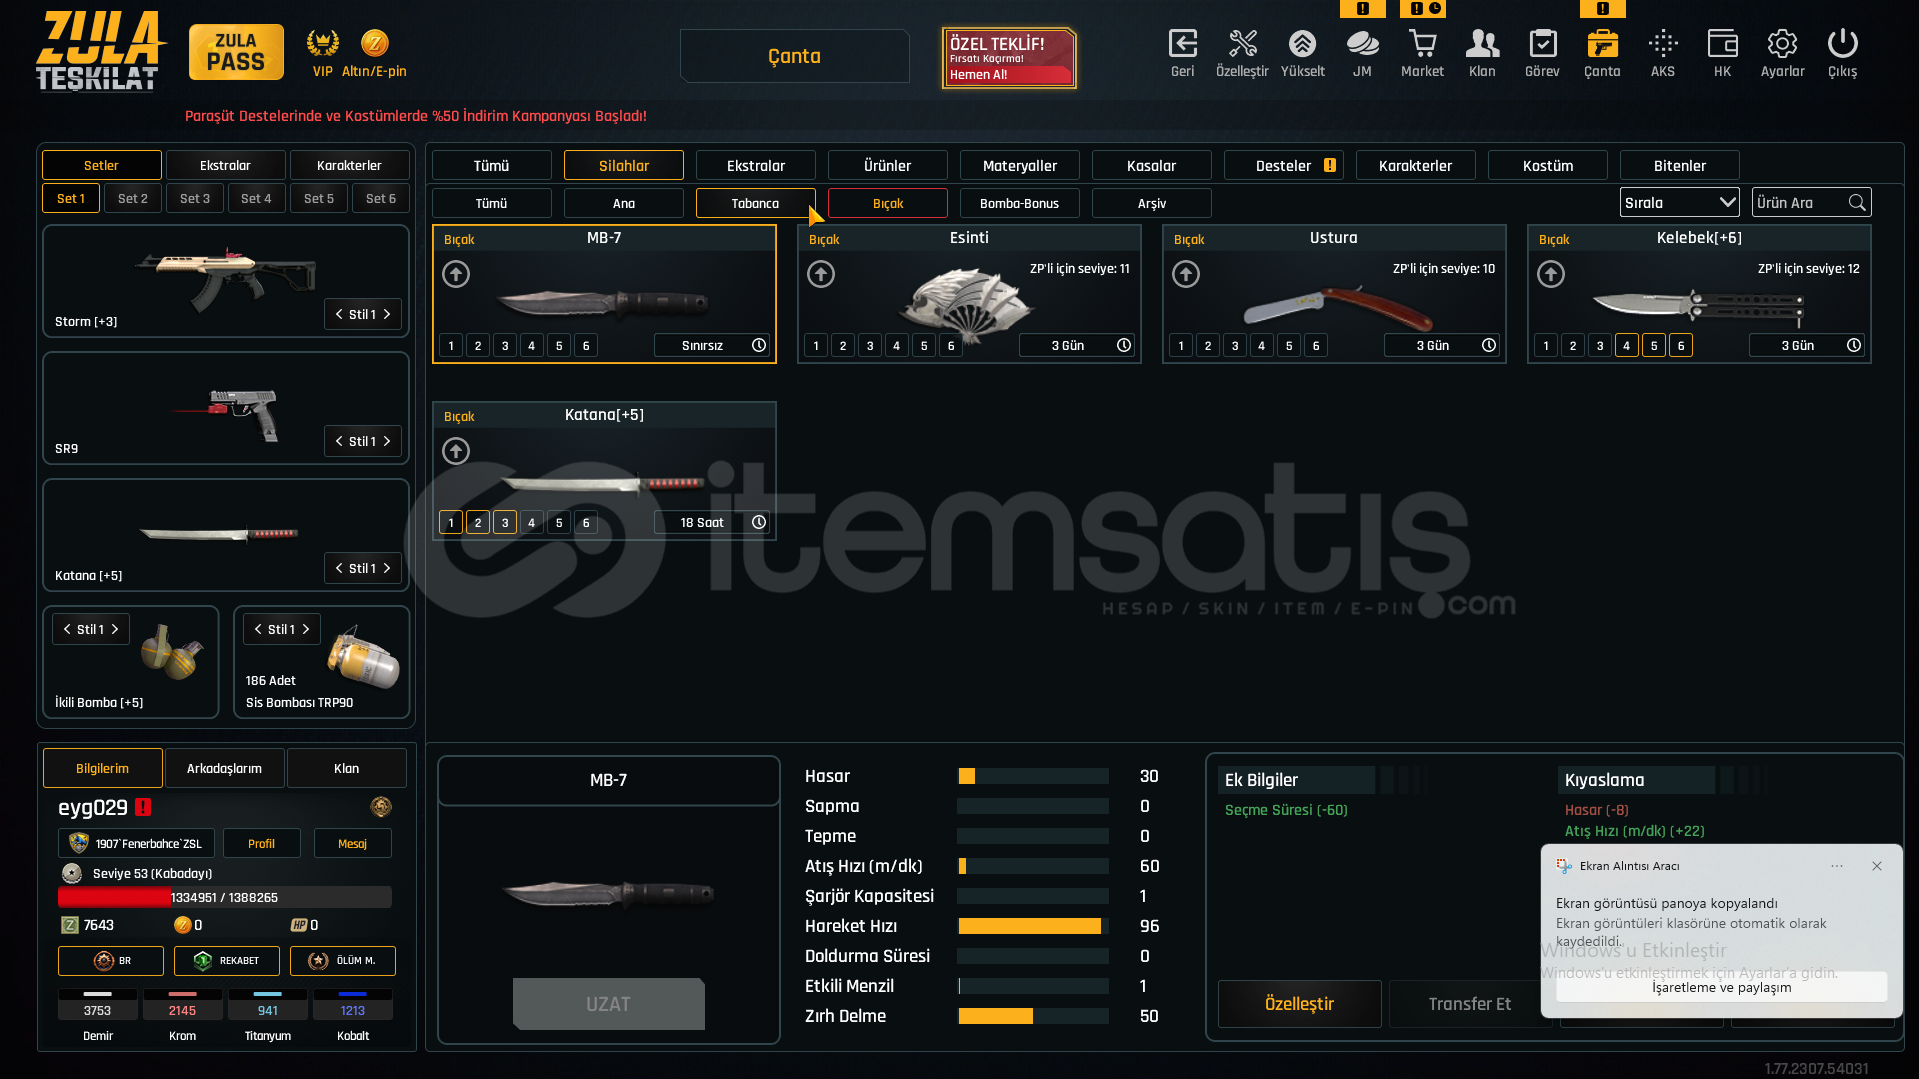Focus the Ürün Ara search field

pos(1811,203)
